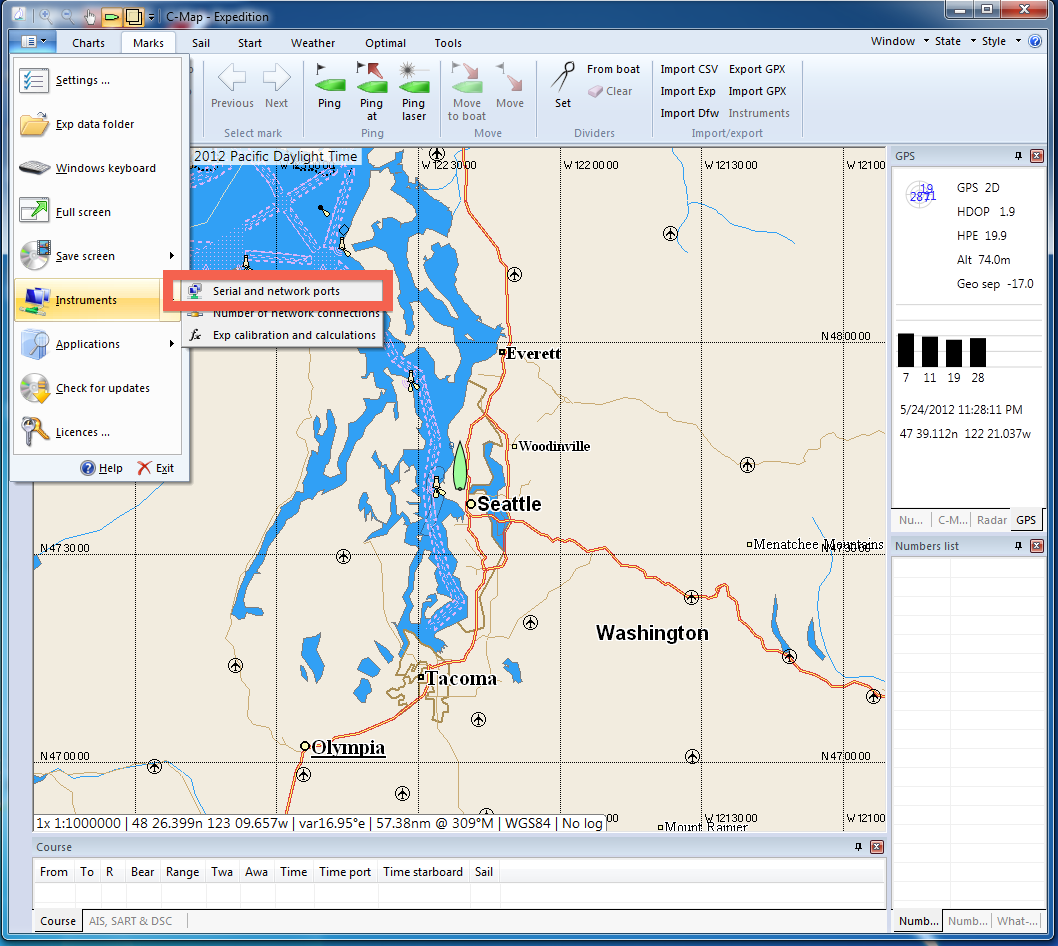Image resolution: width=1058 pixels, height=946 pixels.
Task: Switch to the What-... tab
Action: point(1017,921)
